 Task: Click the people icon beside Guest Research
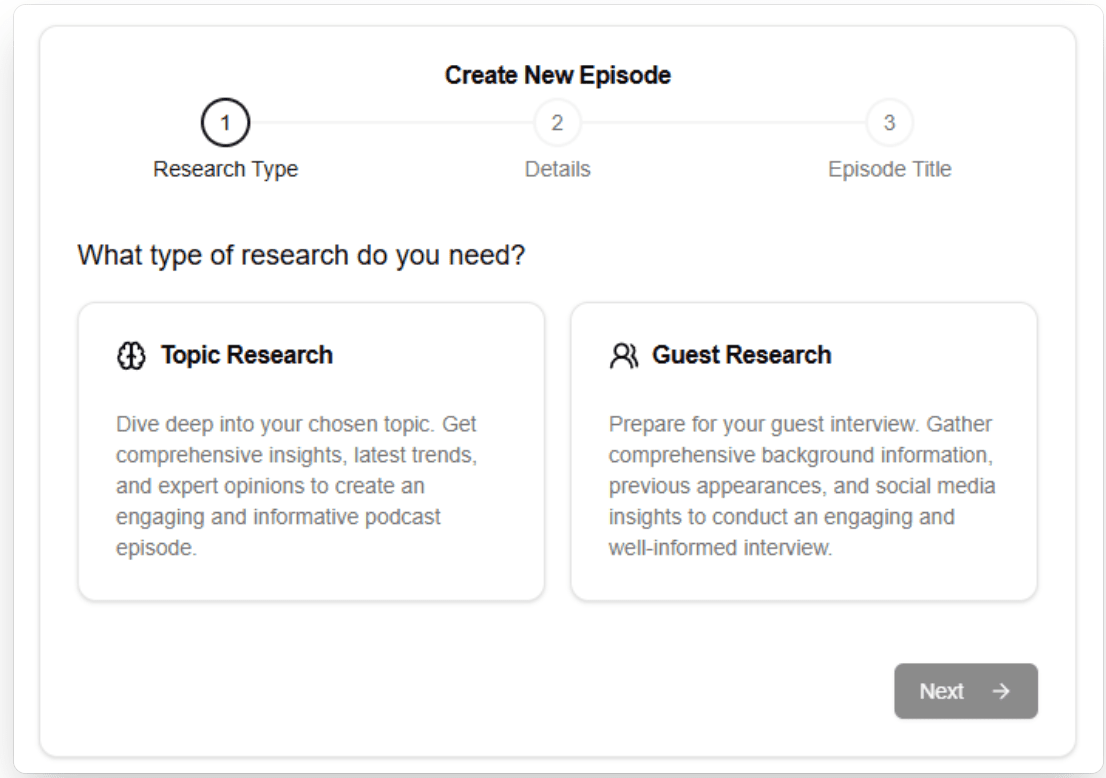(621, 355)
